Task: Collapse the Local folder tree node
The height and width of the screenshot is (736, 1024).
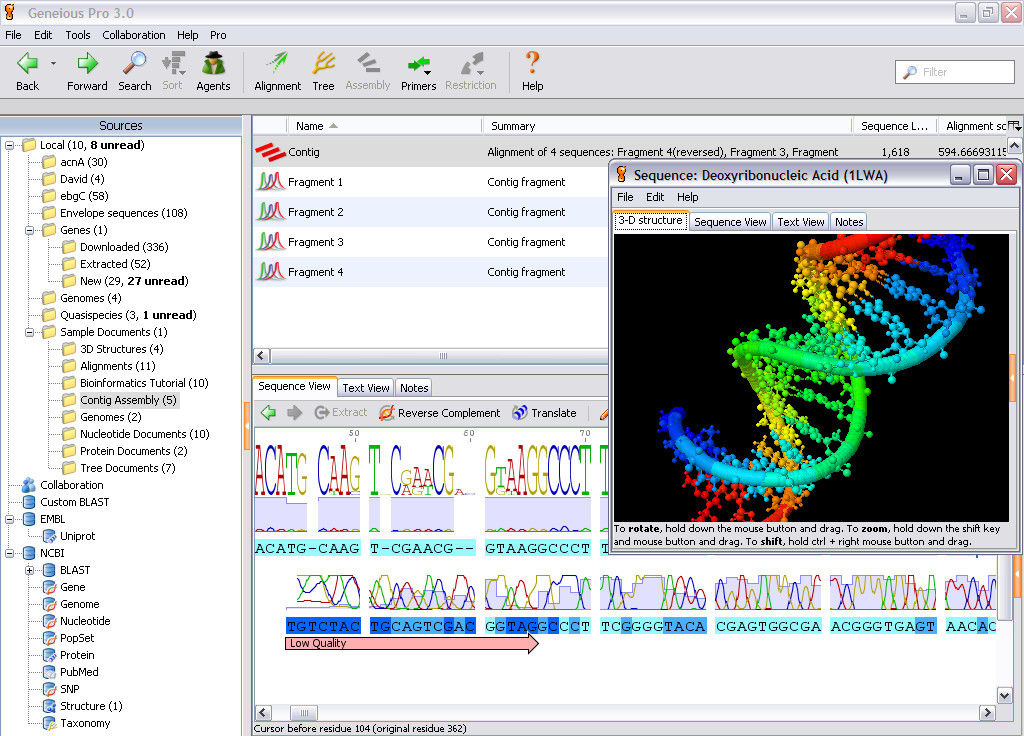Action: (x=10, y=145)
